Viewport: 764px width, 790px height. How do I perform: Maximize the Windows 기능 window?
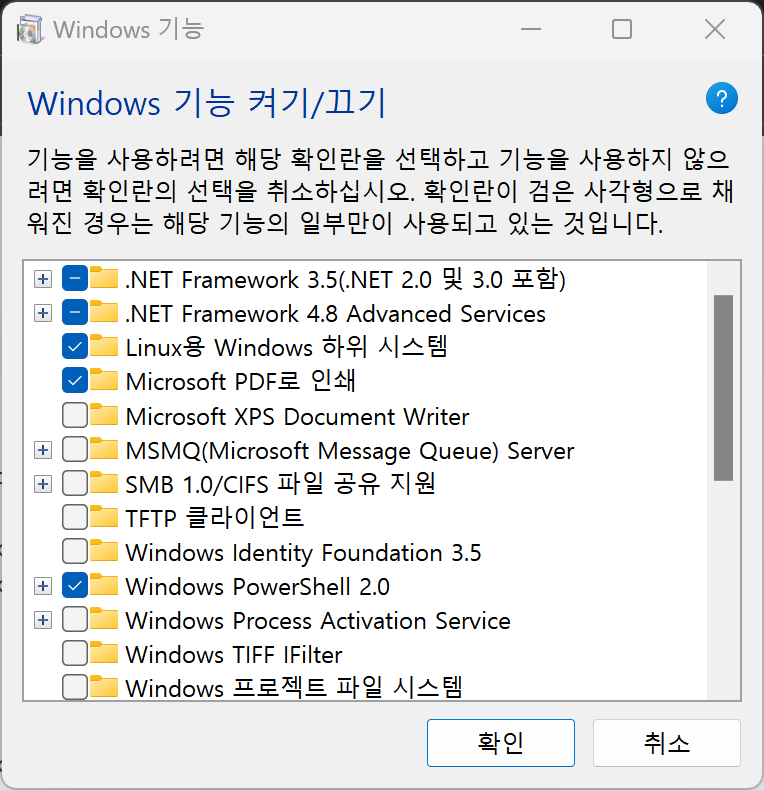point(622,29)
